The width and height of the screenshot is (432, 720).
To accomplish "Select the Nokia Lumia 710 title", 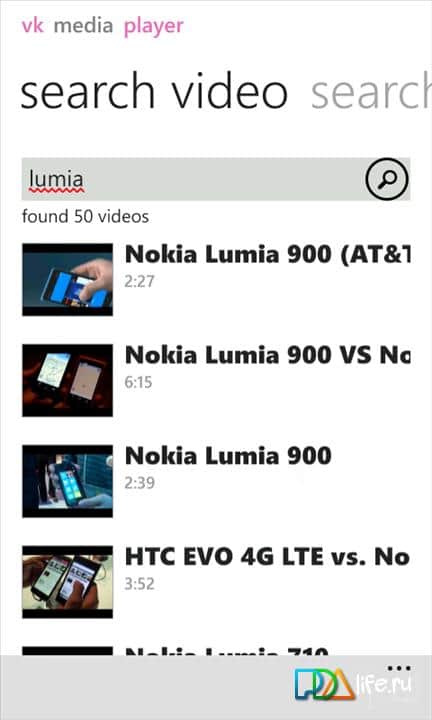I will coord(227,651).
